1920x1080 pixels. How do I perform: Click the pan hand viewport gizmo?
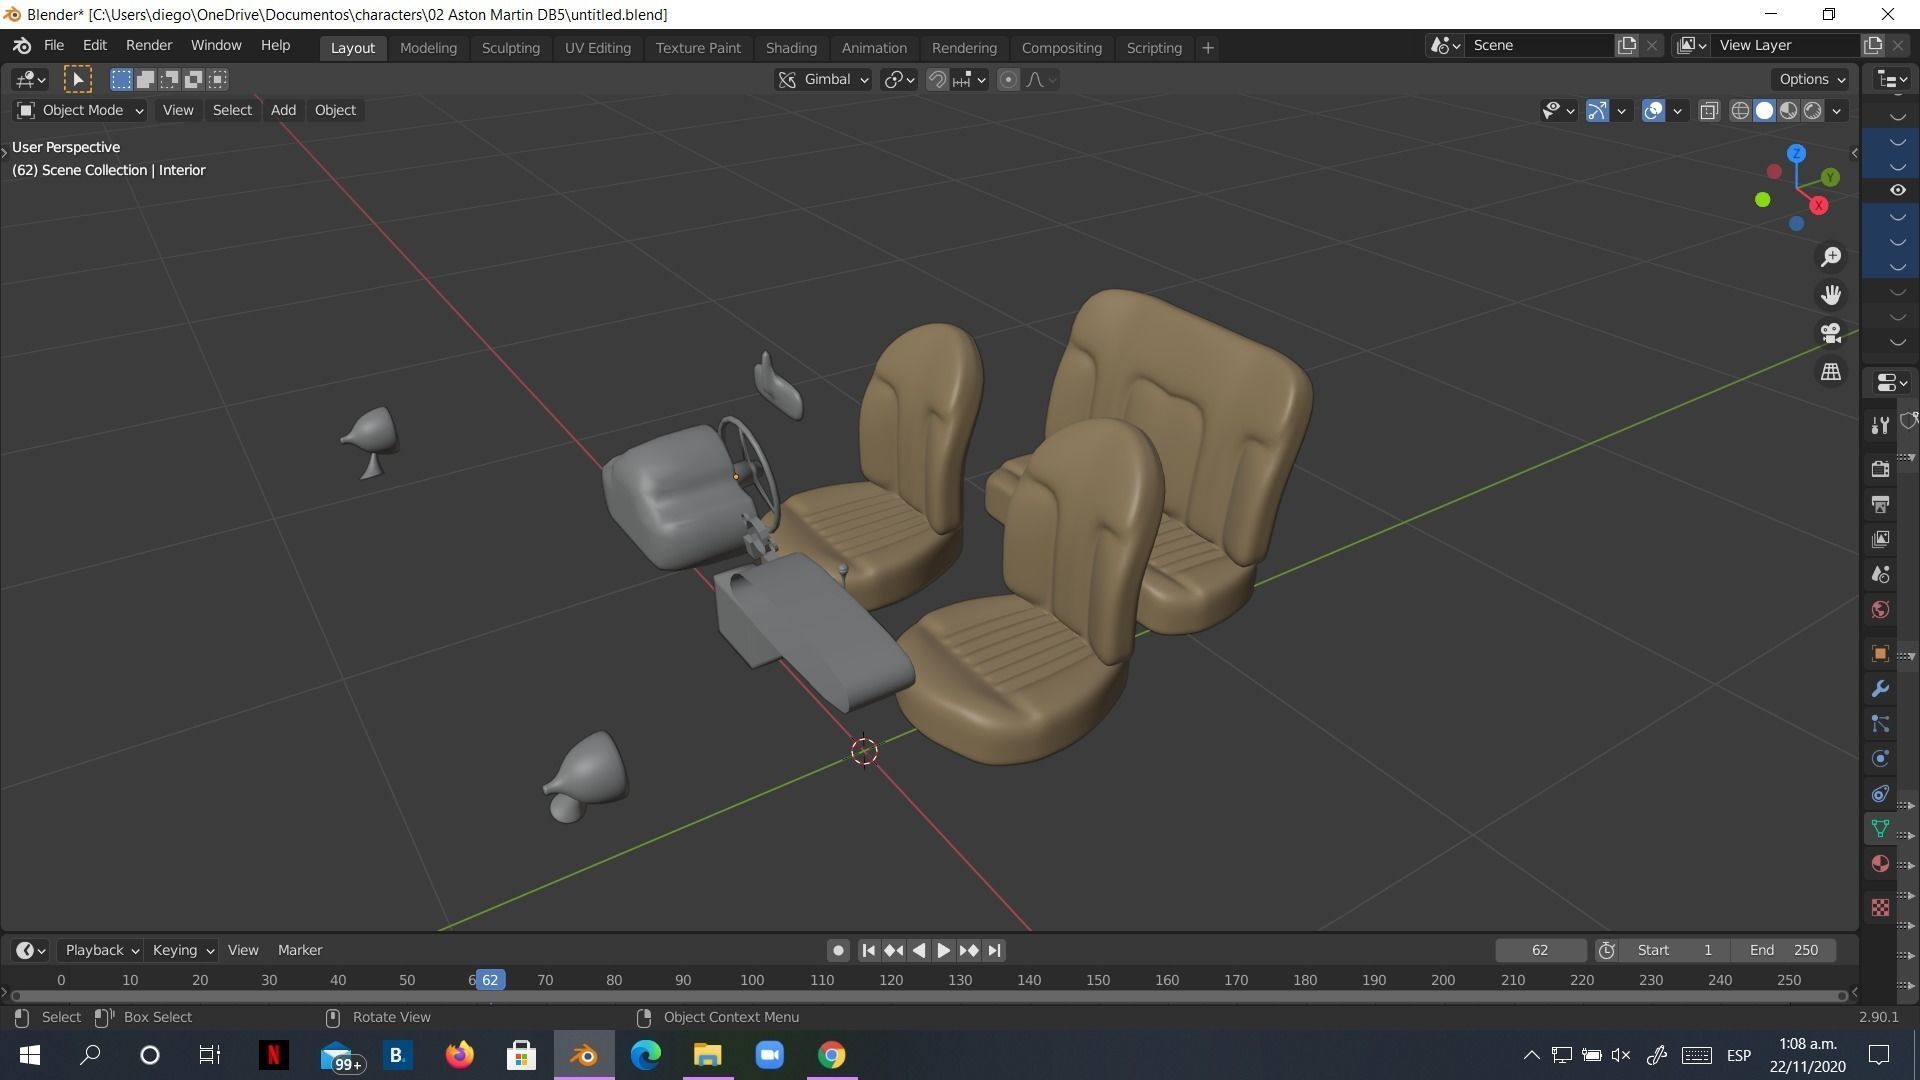(1831, 295)
